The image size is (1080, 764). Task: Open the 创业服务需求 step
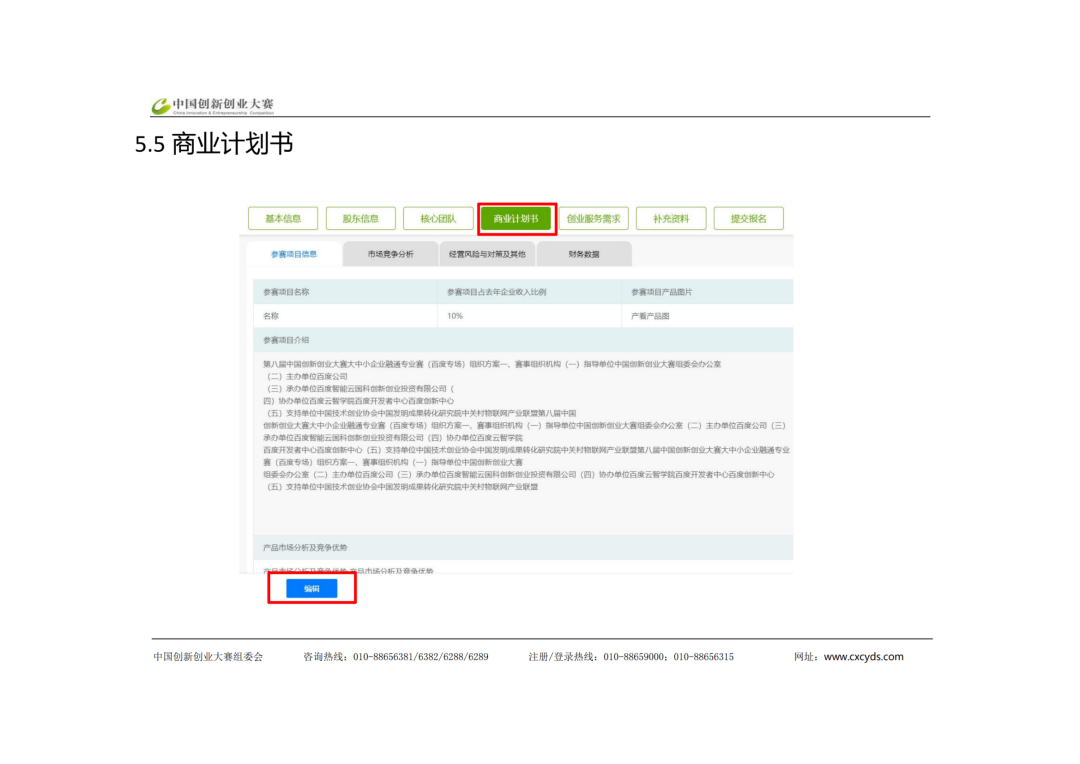593,219
